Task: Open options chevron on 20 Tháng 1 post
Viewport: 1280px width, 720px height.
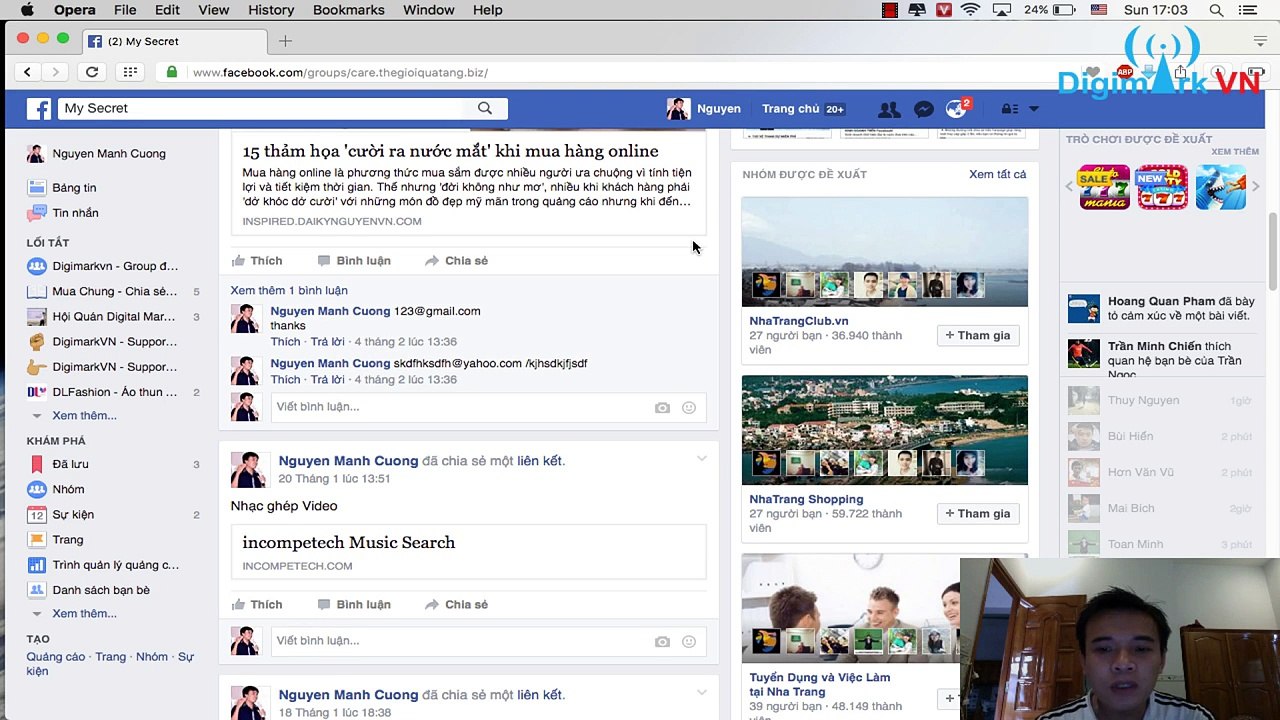Action: pyautogui.click(x=701, y=459)
